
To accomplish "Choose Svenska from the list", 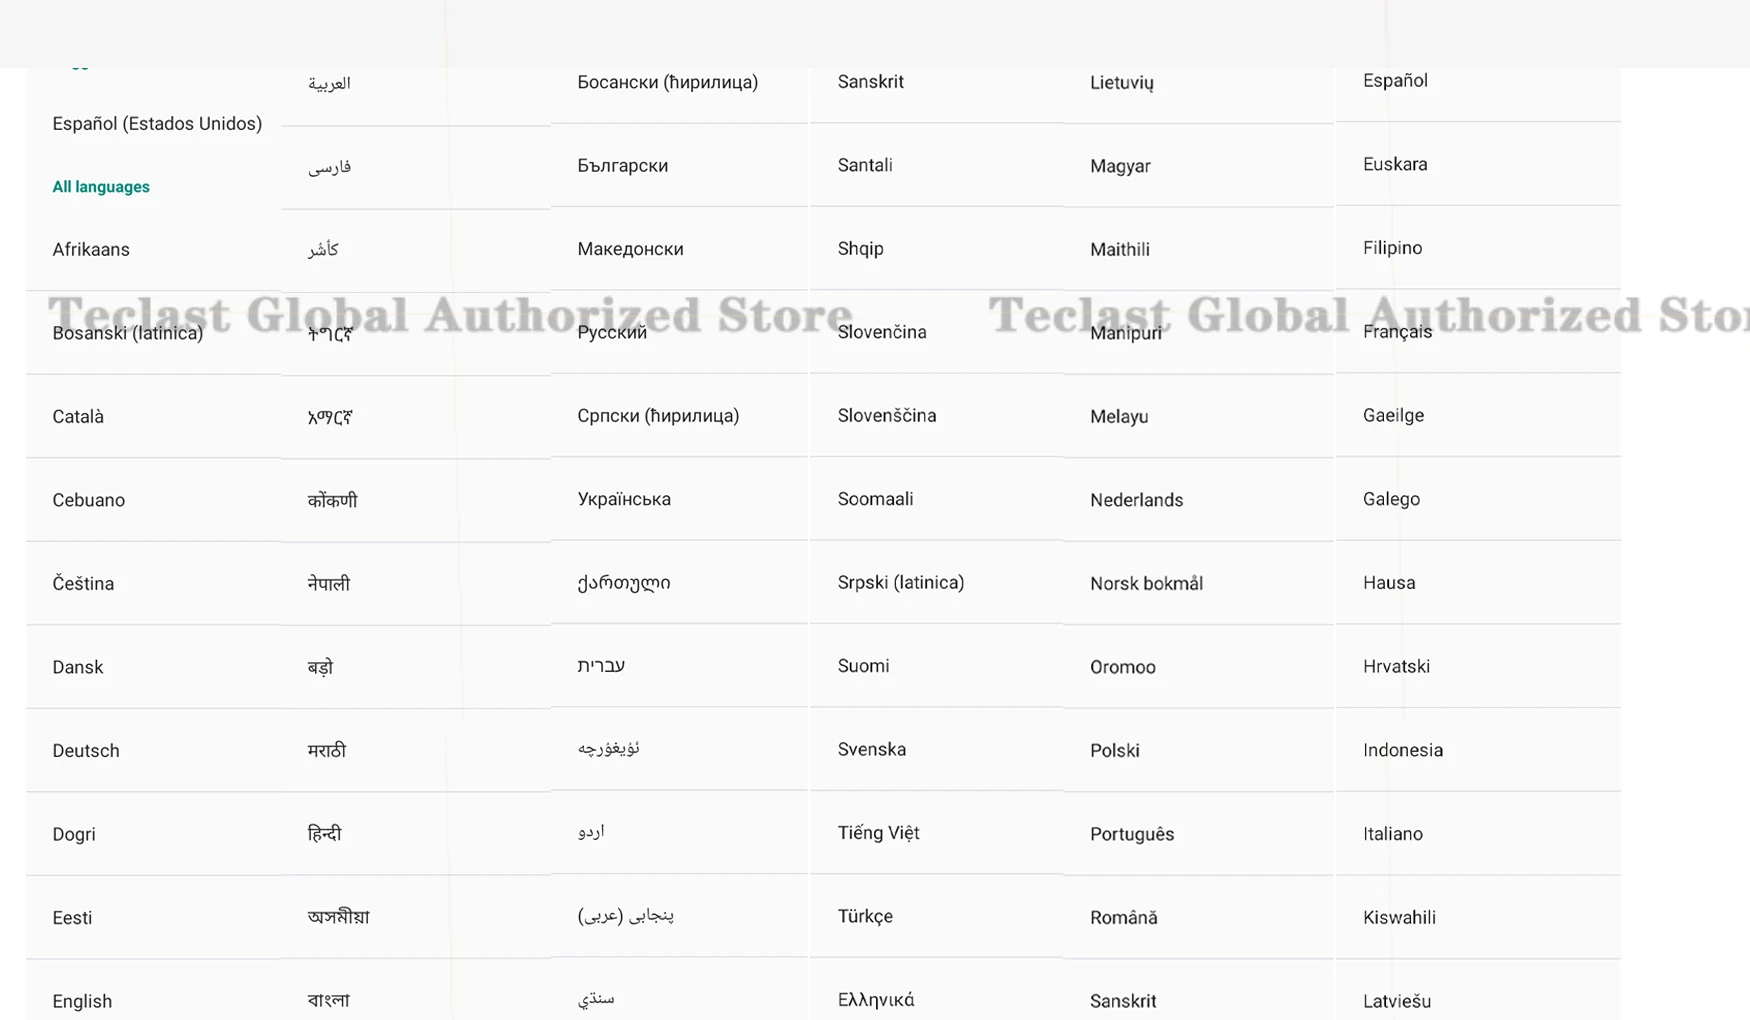I will pos(872,749).
